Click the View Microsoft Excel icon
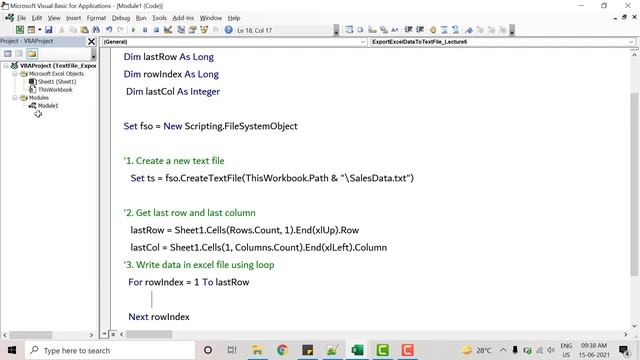Screen dimensions: 640x360 coord(20,30)
